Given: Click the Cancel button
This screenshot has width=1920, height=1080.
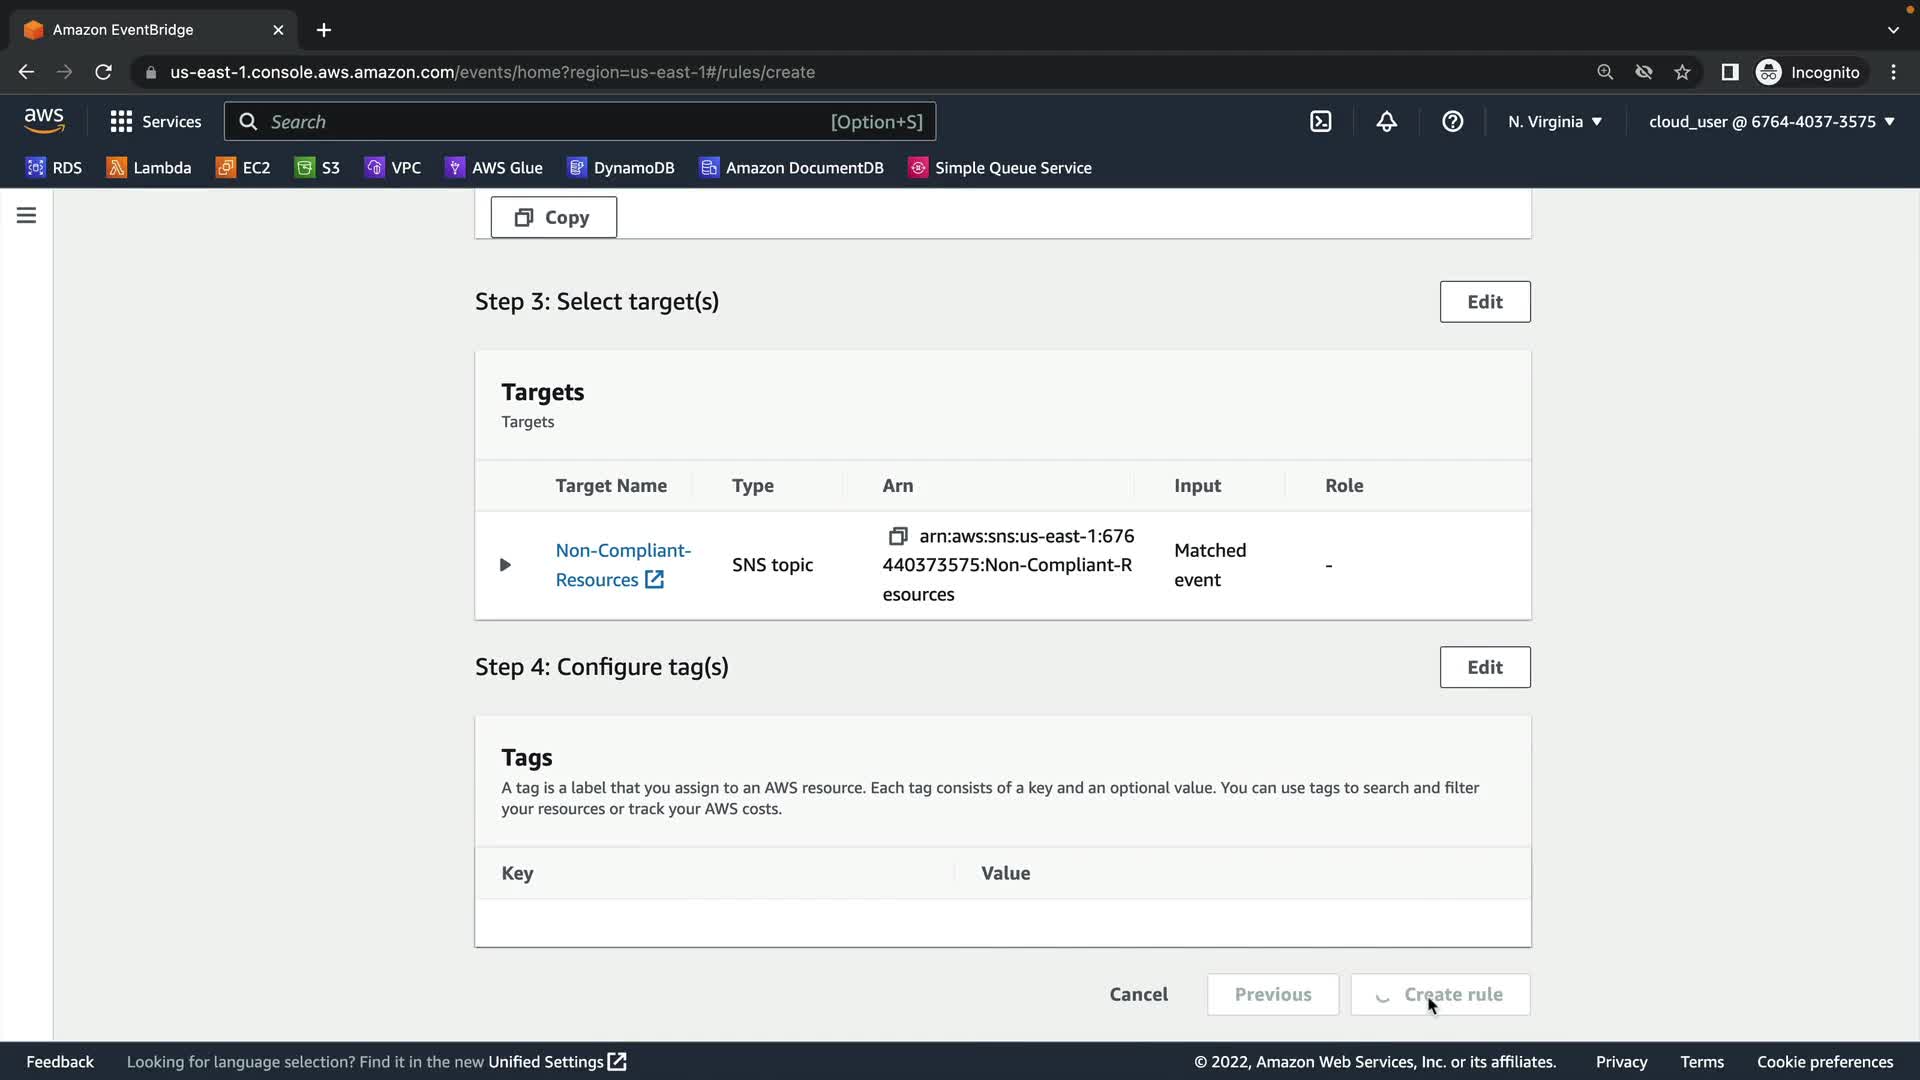Looking at the screenshot, I should tap(1138, 994).
